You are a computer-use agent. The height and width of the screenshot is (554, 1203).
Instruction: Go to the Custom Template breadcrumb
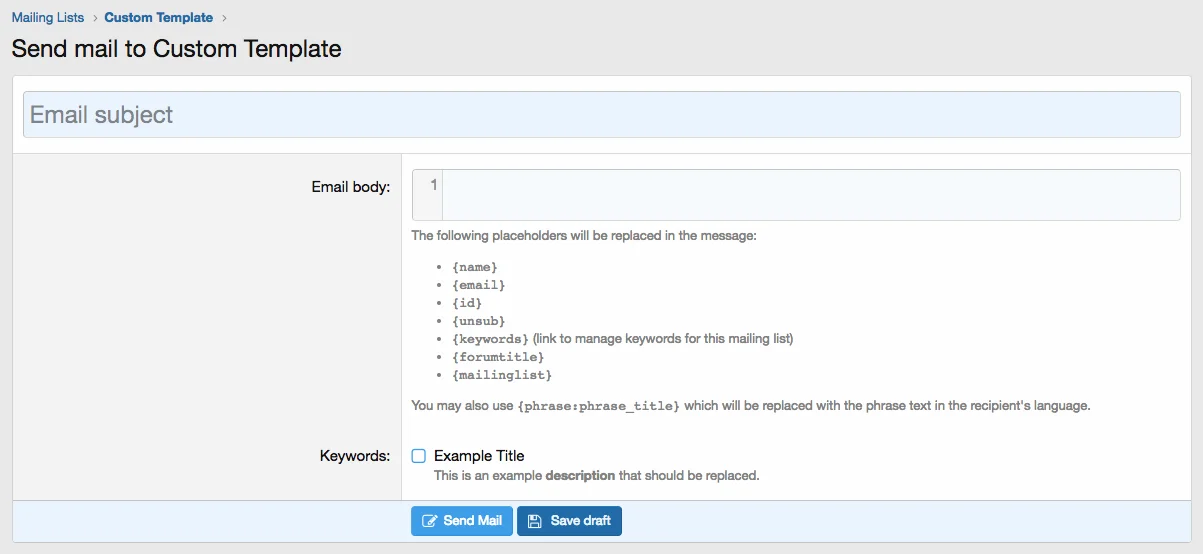[x=158, y=18]
